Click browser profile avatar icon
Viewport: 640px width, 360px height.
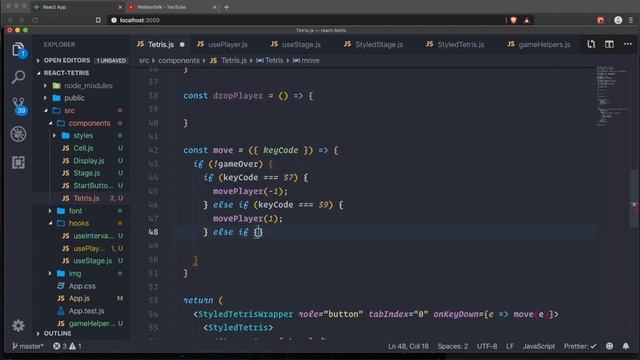coord(618,20)
